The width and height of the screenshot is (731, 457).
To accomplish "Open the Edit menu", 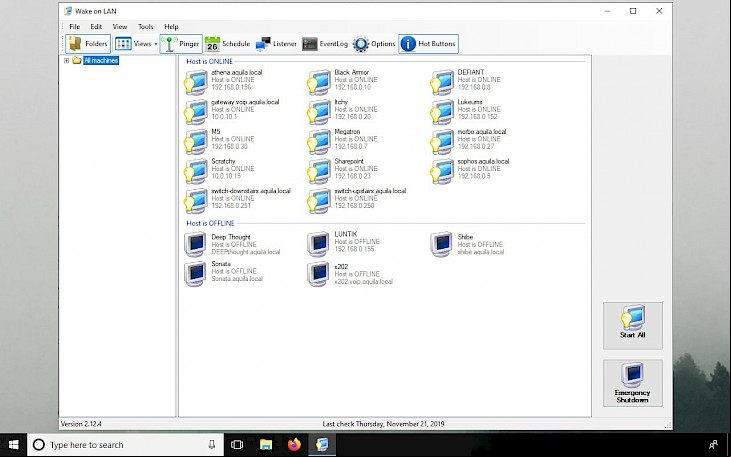I will [96, 27].
